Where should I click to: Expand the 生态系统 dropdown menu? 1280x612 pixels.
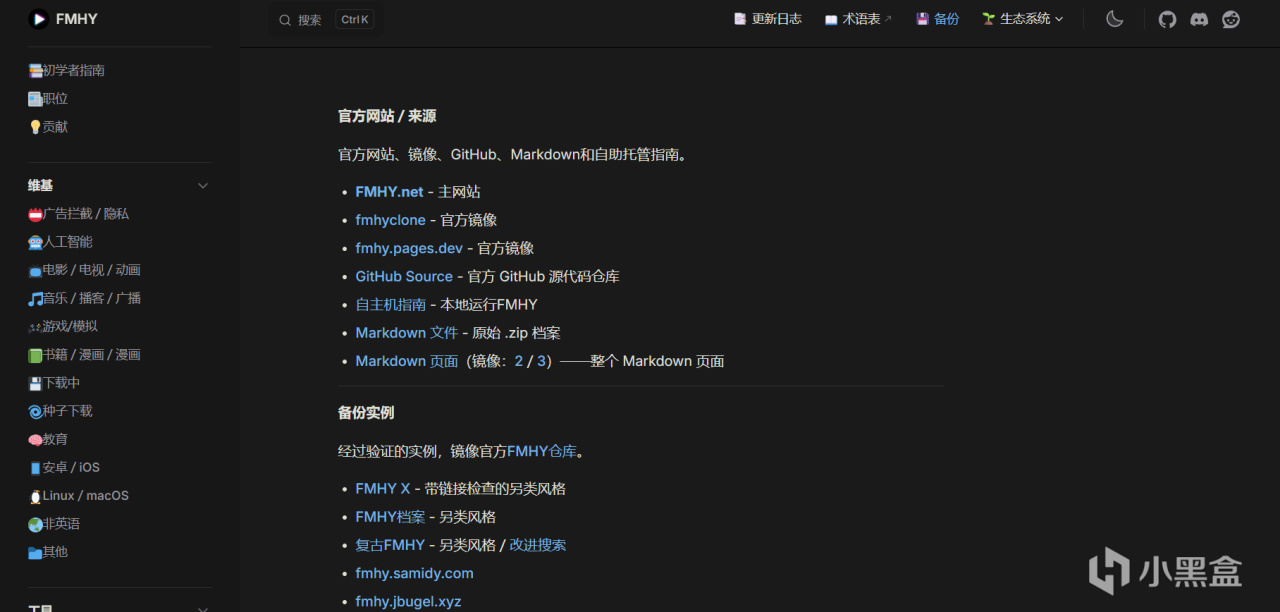(x=1022, y=19)
